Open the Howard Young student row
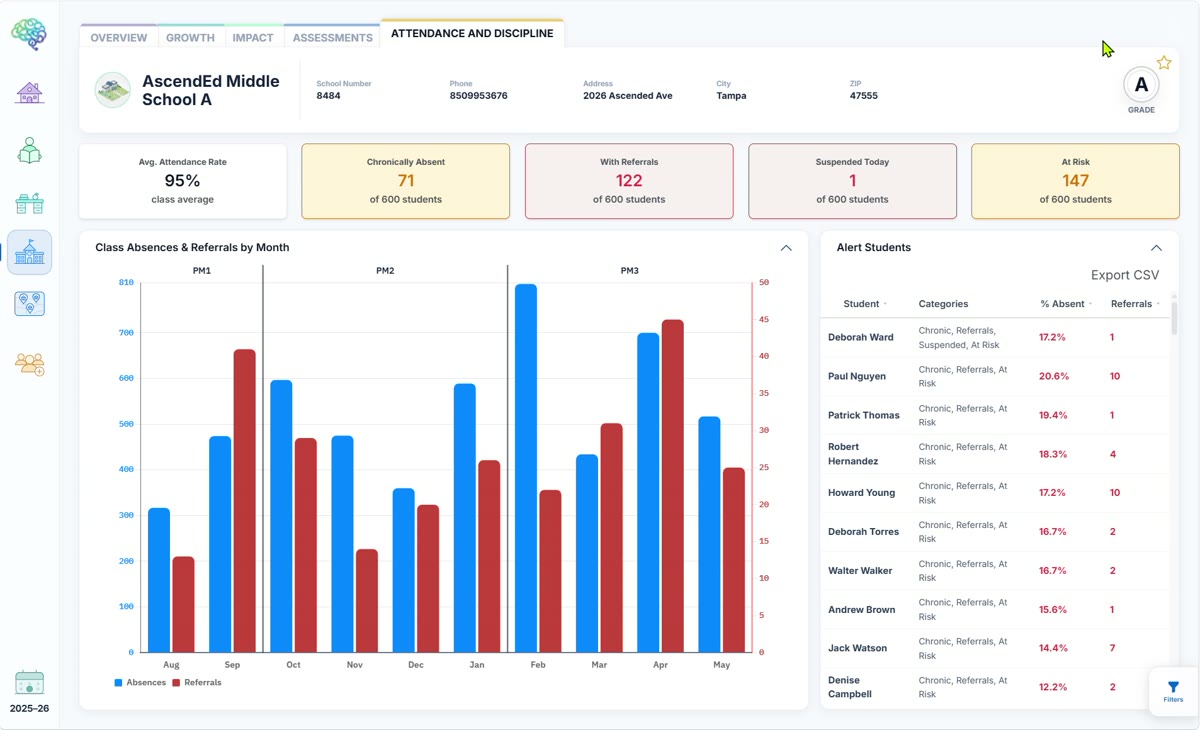 (x=995, y=493)
